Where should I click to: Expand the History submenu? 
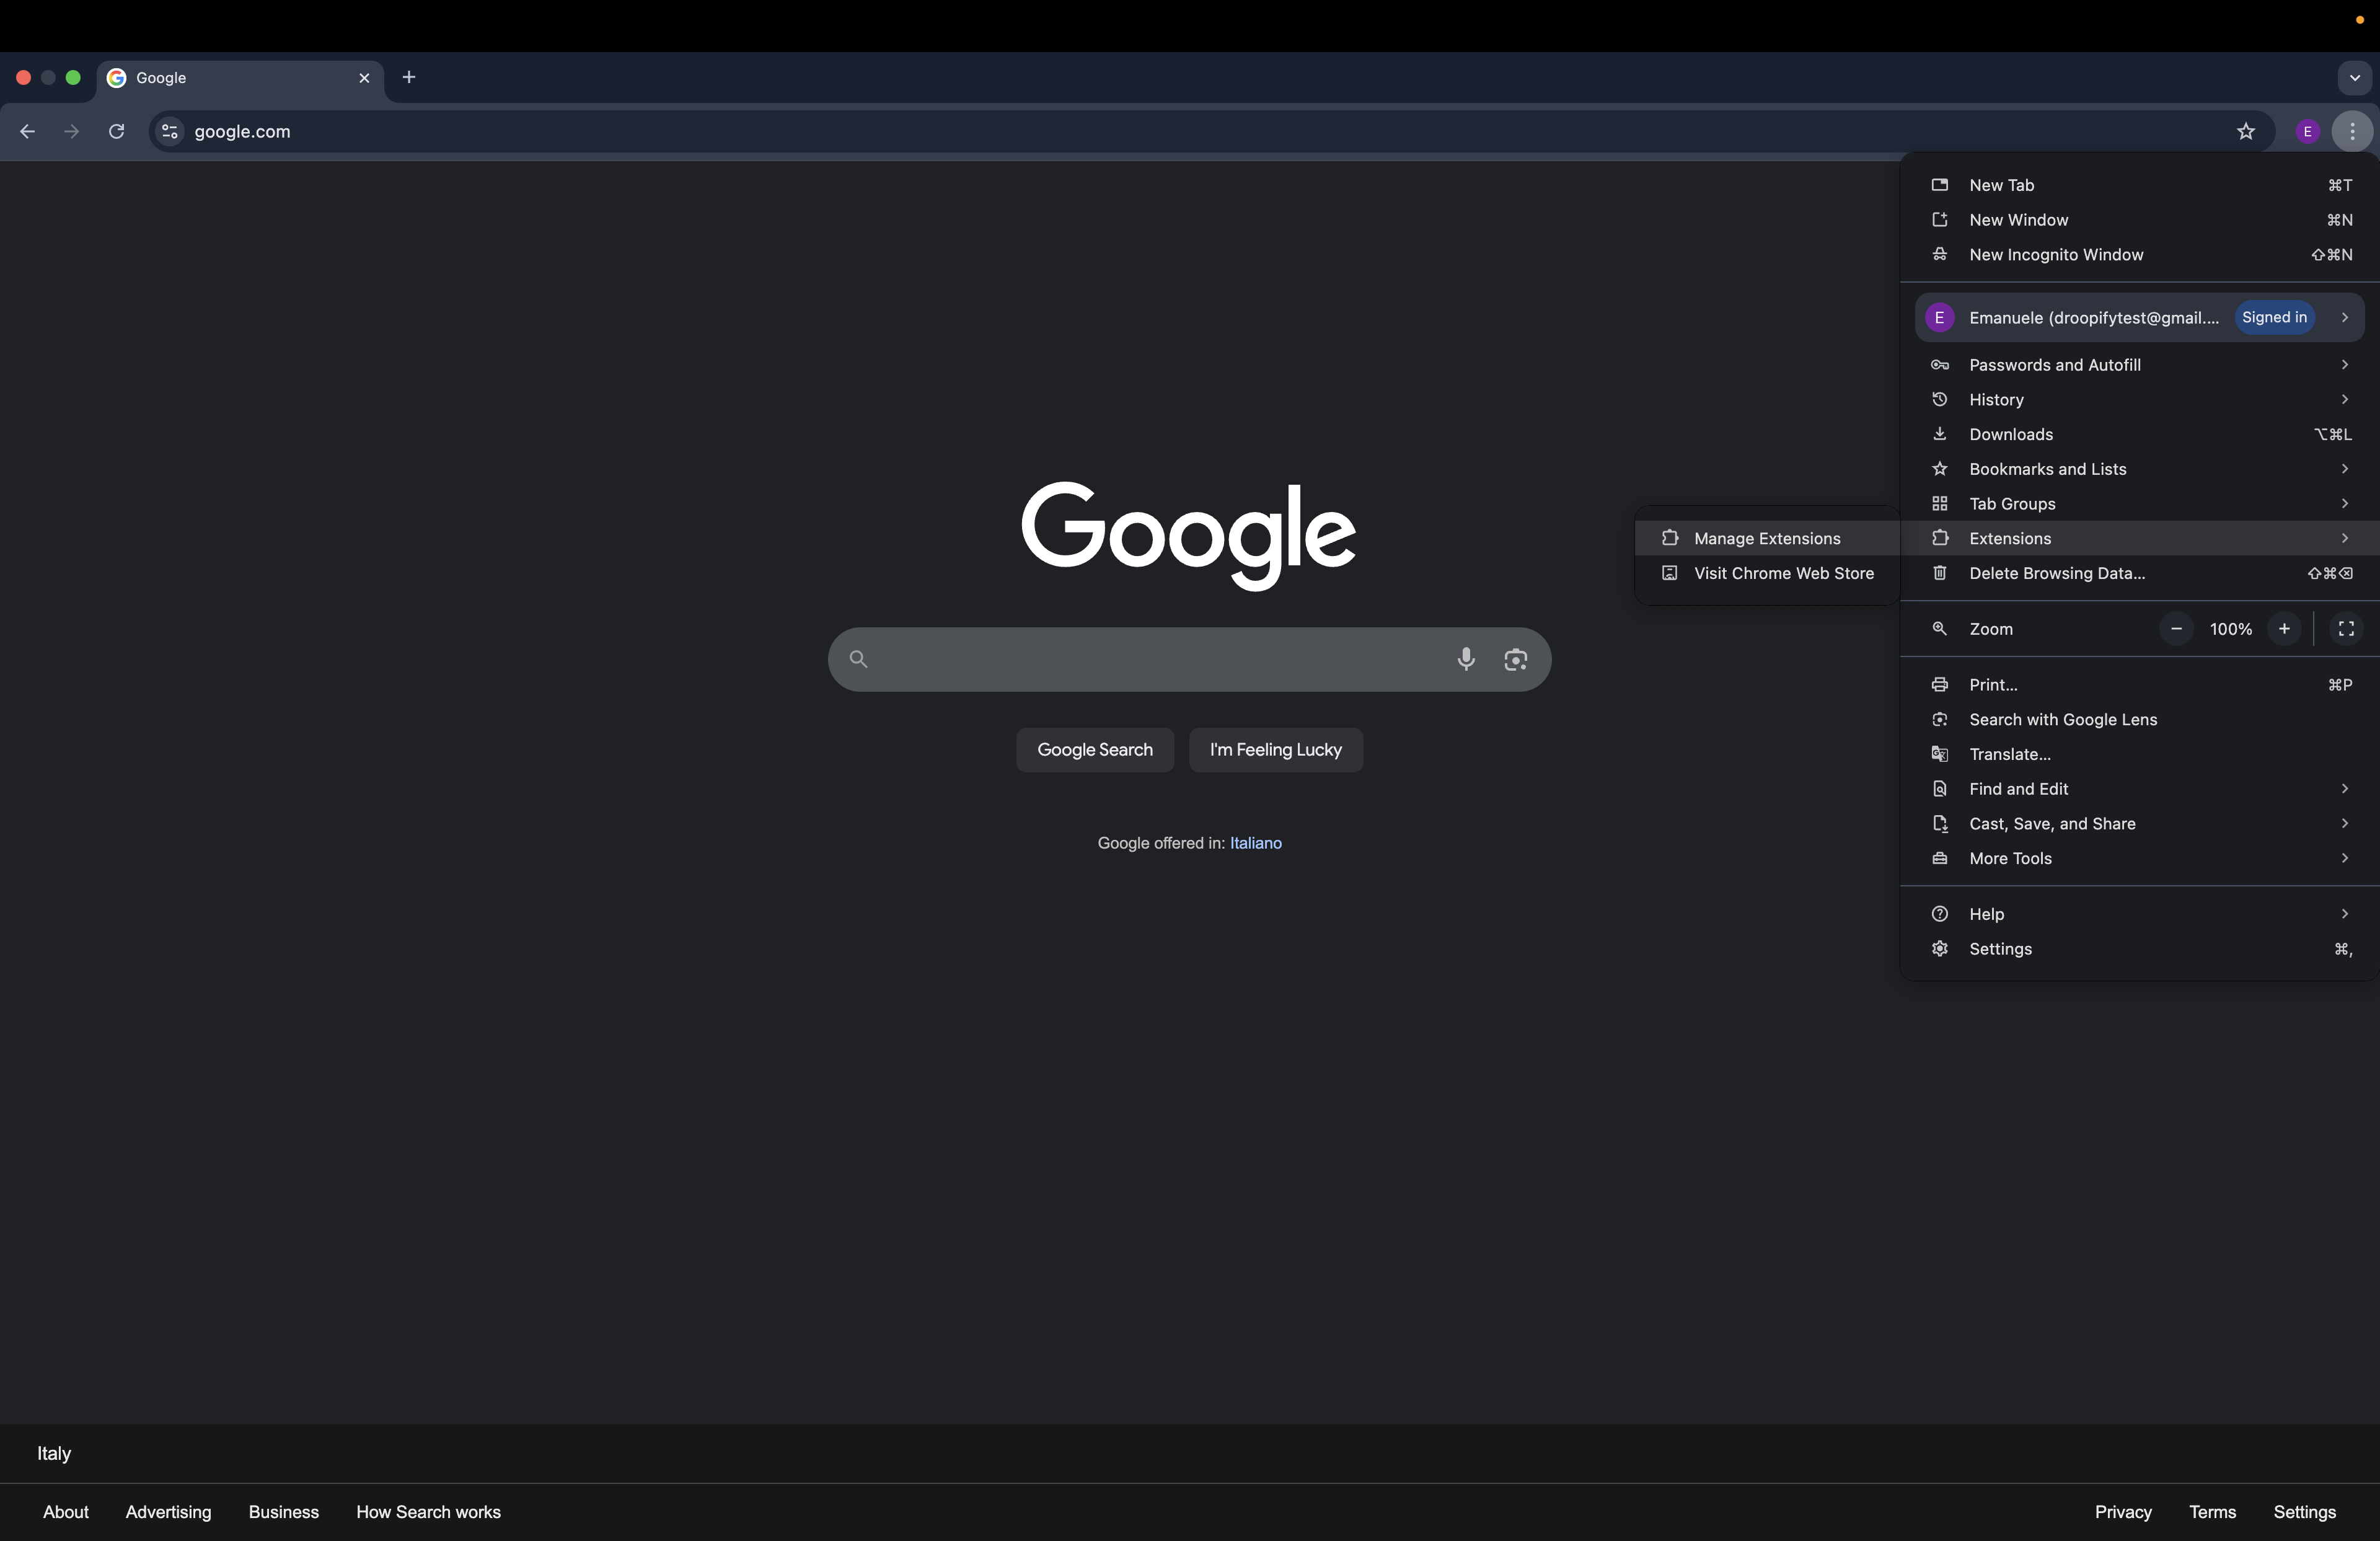2140,400
